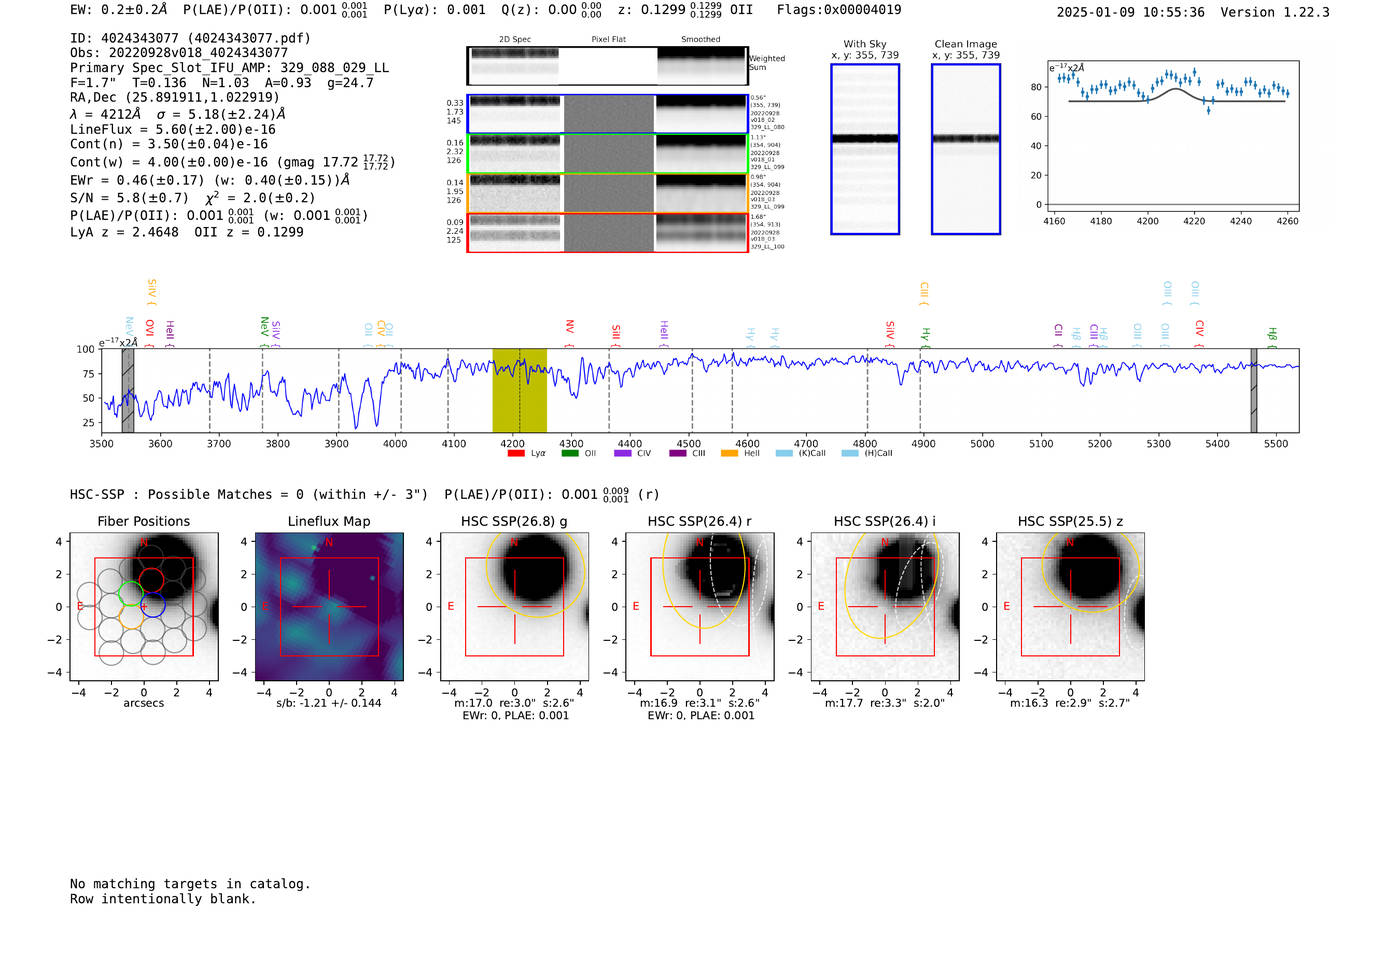Click the violet CIV legend swatch
The image size is (1400, 953).
tap(623, 453)
